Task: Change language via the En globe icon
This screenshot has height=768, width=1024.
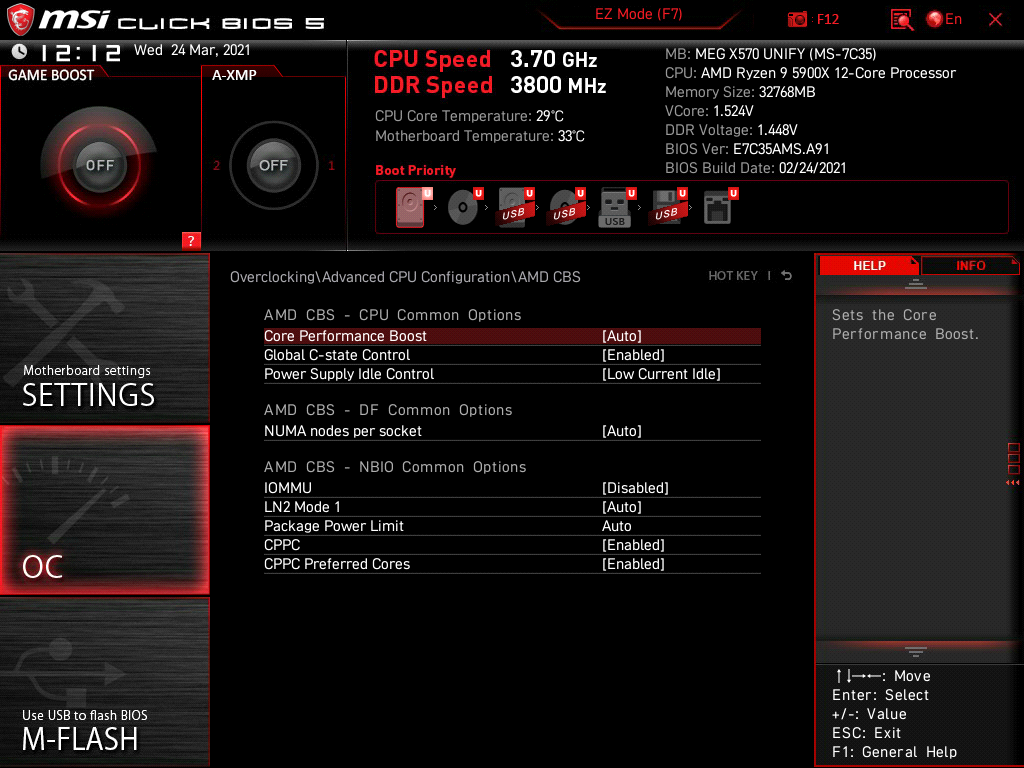Action: [x=944, y=19]
